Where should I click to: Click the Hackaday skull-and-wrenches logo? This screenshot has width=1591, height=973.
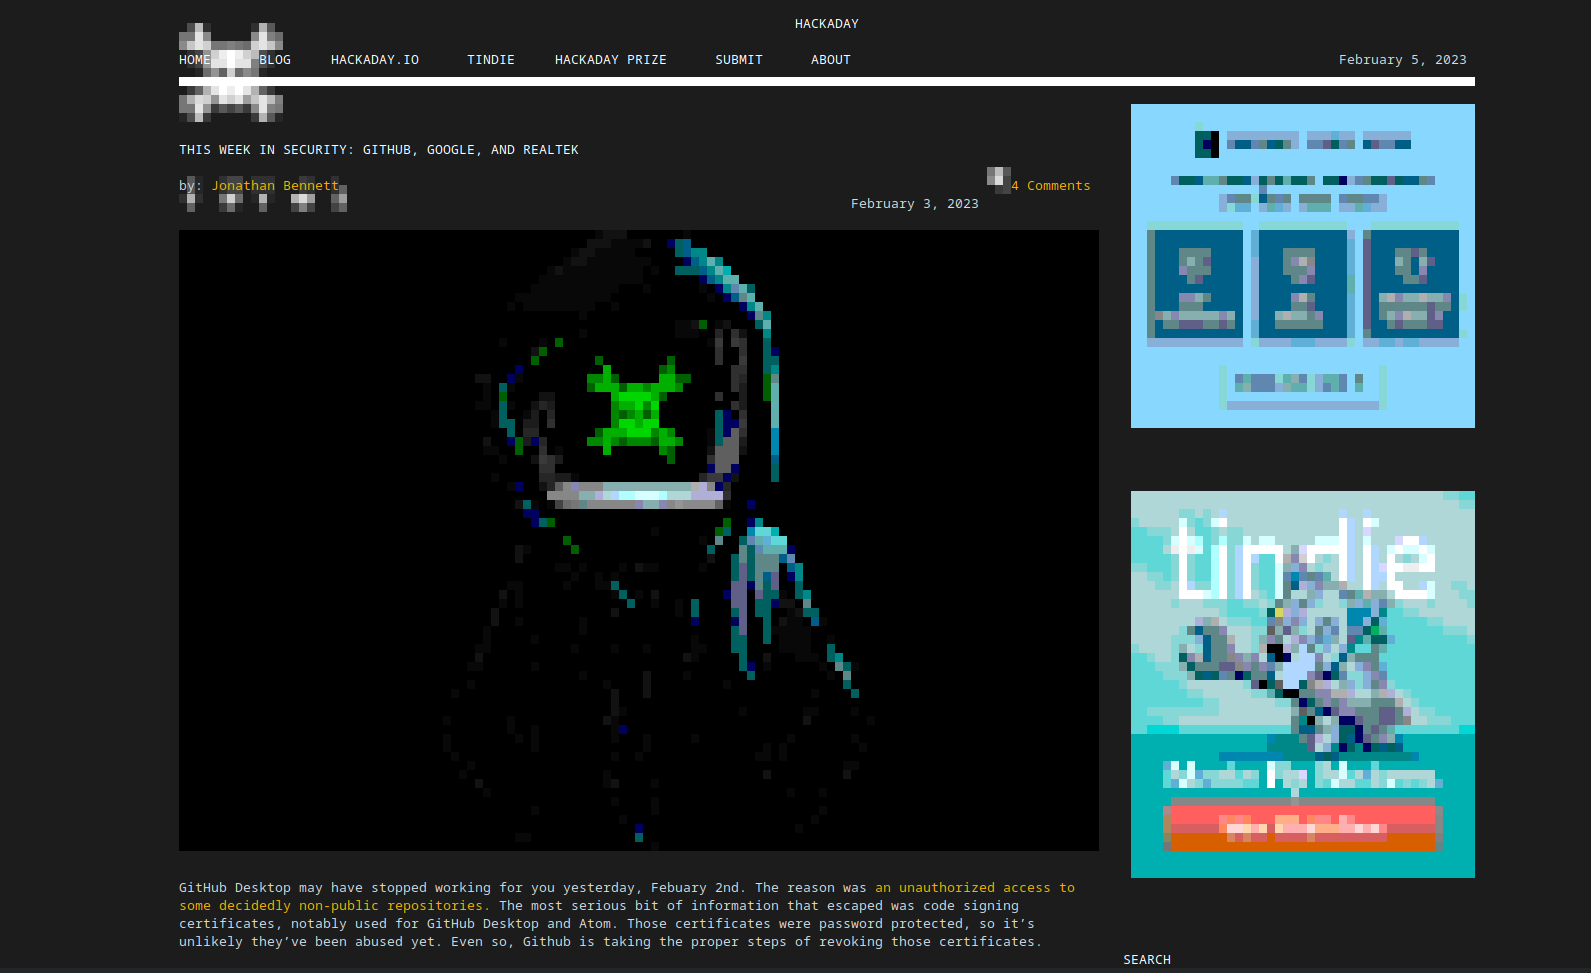pyautogui.click(x=231, y=72)
